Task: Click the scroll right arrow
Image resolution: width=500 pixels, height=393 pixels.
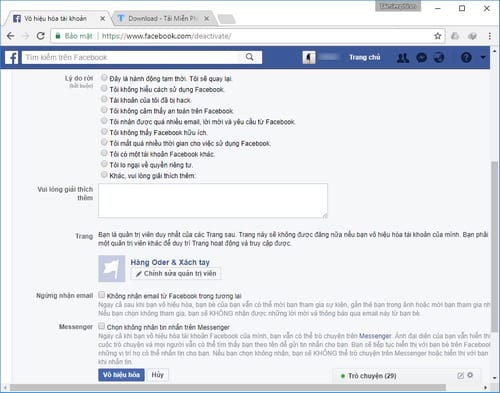Action: pos(485,387)
